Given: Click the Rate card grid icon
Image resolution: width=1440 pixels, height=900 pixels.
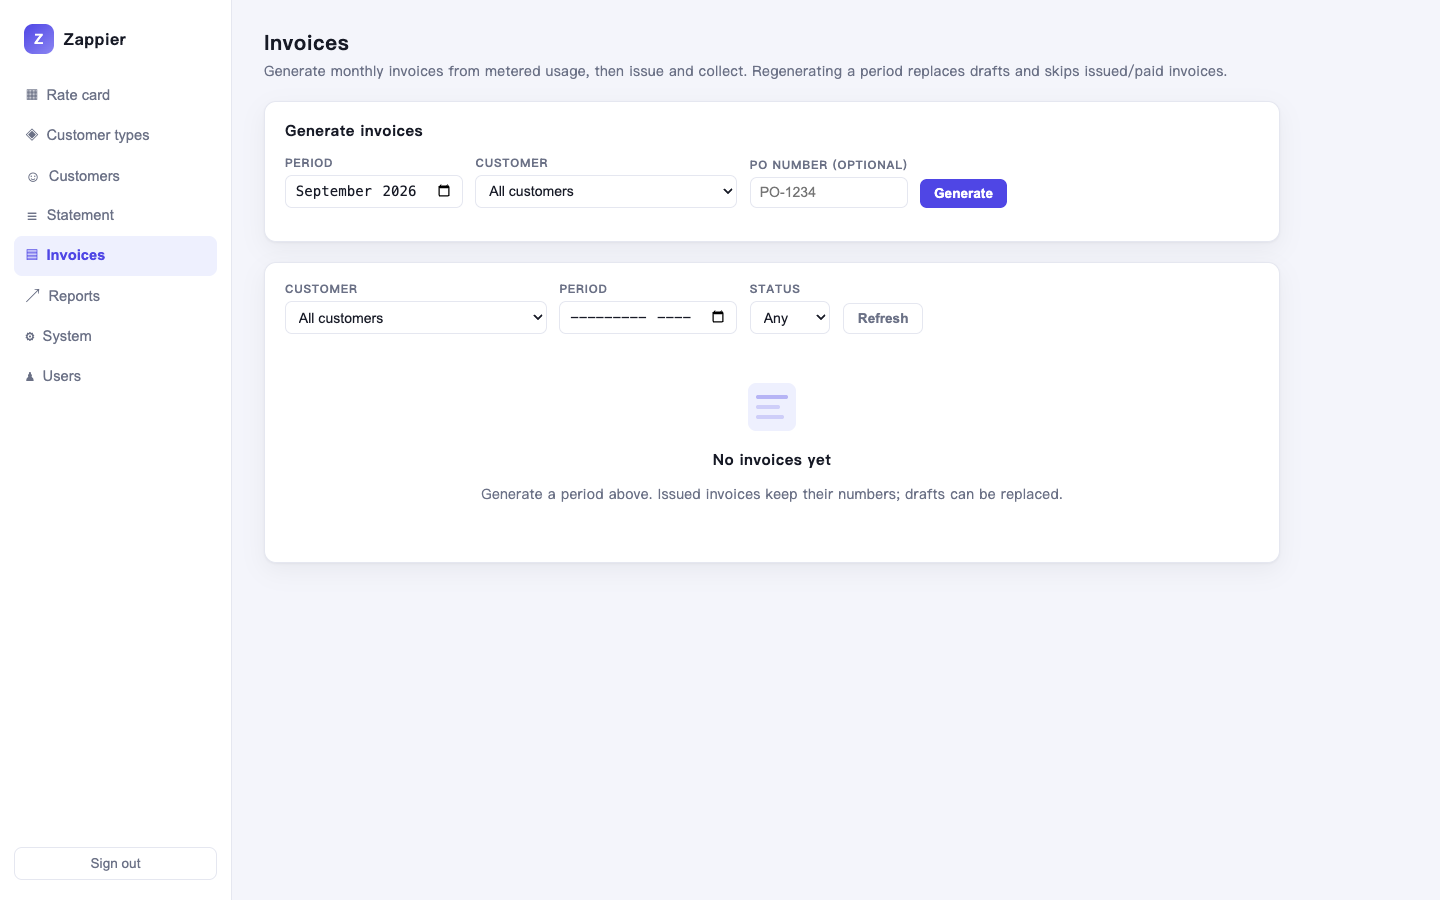Looking at the screenshot, I should (x=32, y=95).
